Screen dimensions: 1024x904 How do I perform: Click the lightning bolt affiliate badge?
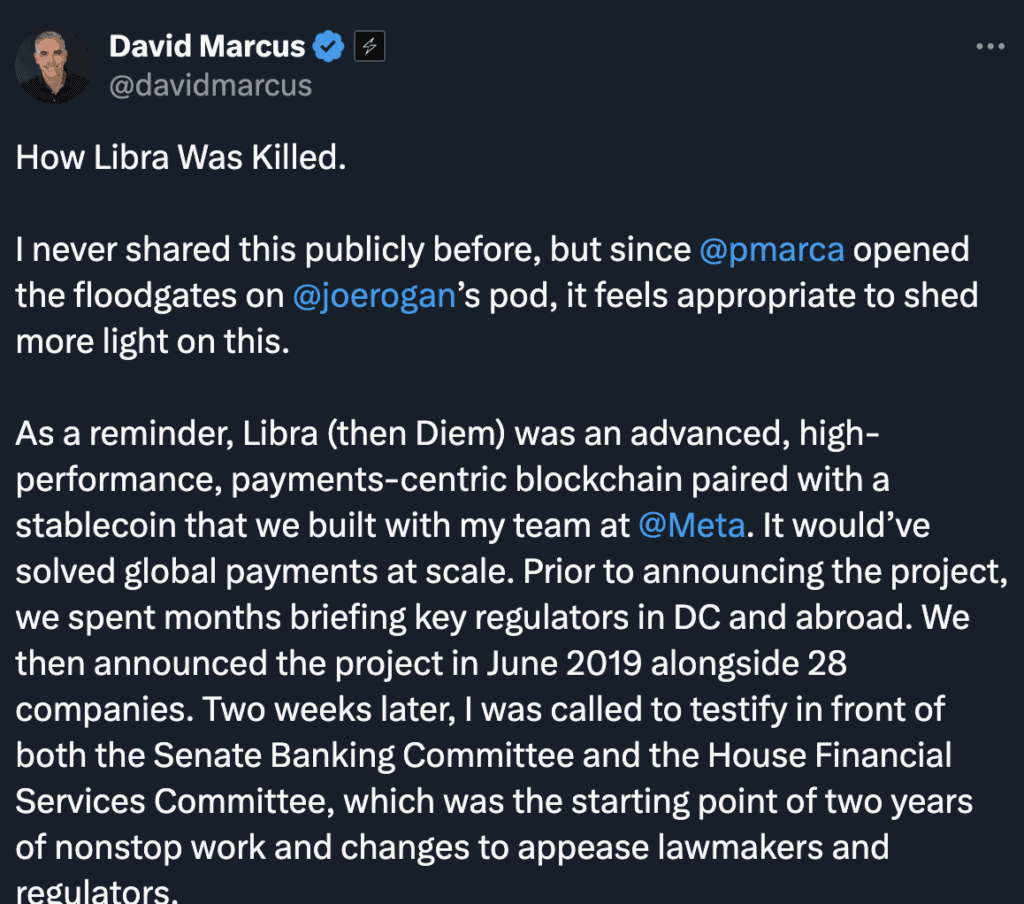tap(370, 46)
